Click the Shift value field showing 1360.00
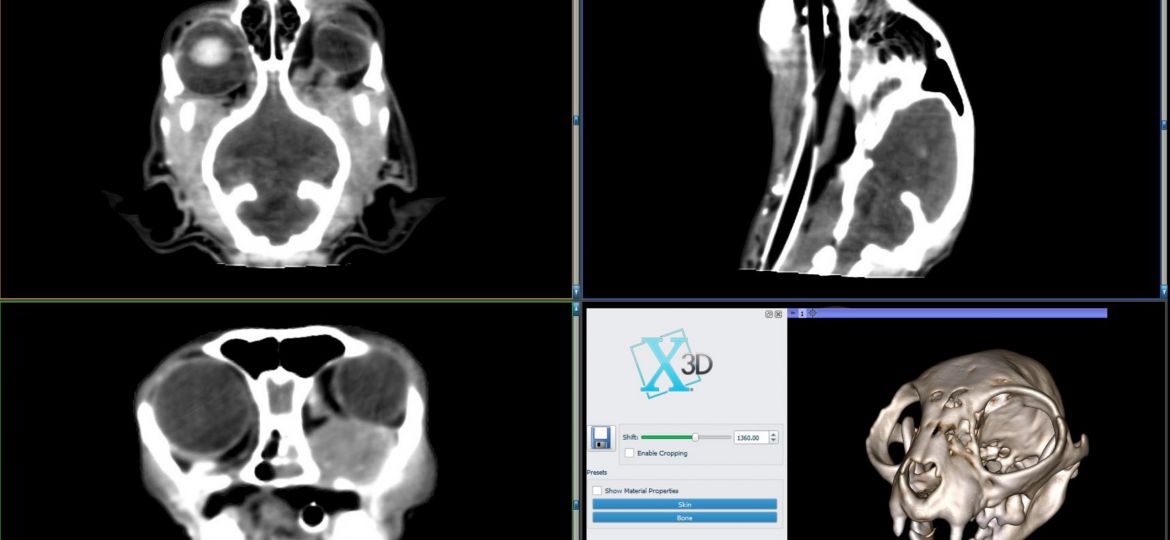Screen dimensions: 1170x540 [750, 437]
